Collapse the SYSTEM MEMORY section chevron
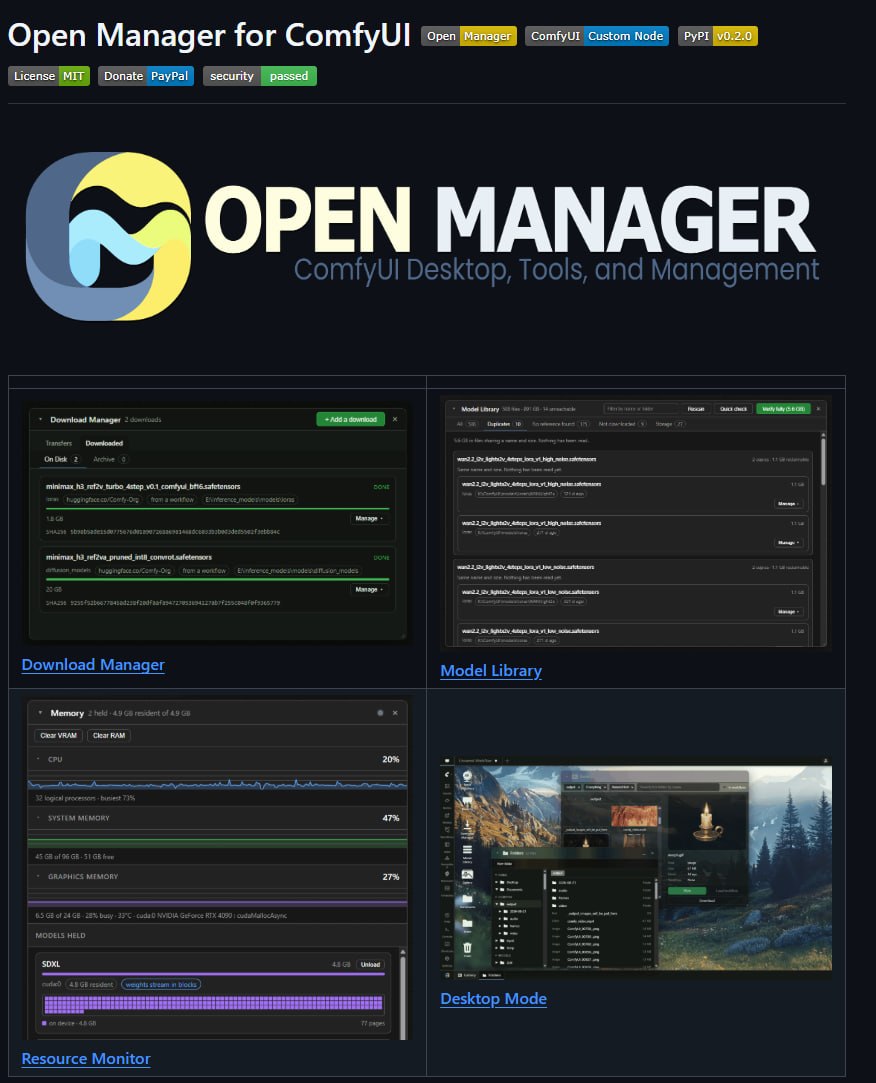 click(38, 818)
